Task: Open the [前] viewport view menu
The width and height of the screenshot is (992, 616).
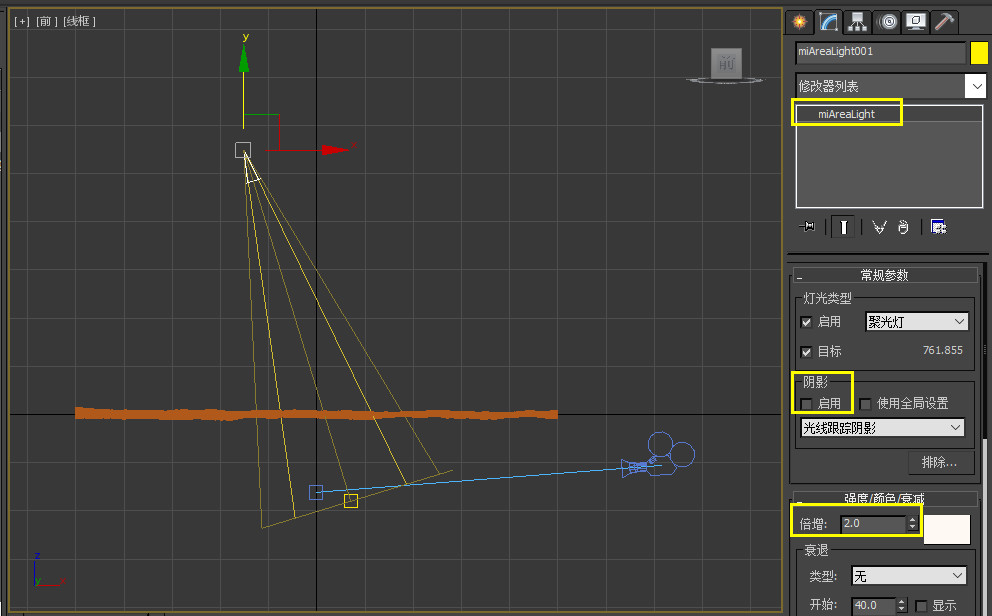Action: tap(47, 22)
